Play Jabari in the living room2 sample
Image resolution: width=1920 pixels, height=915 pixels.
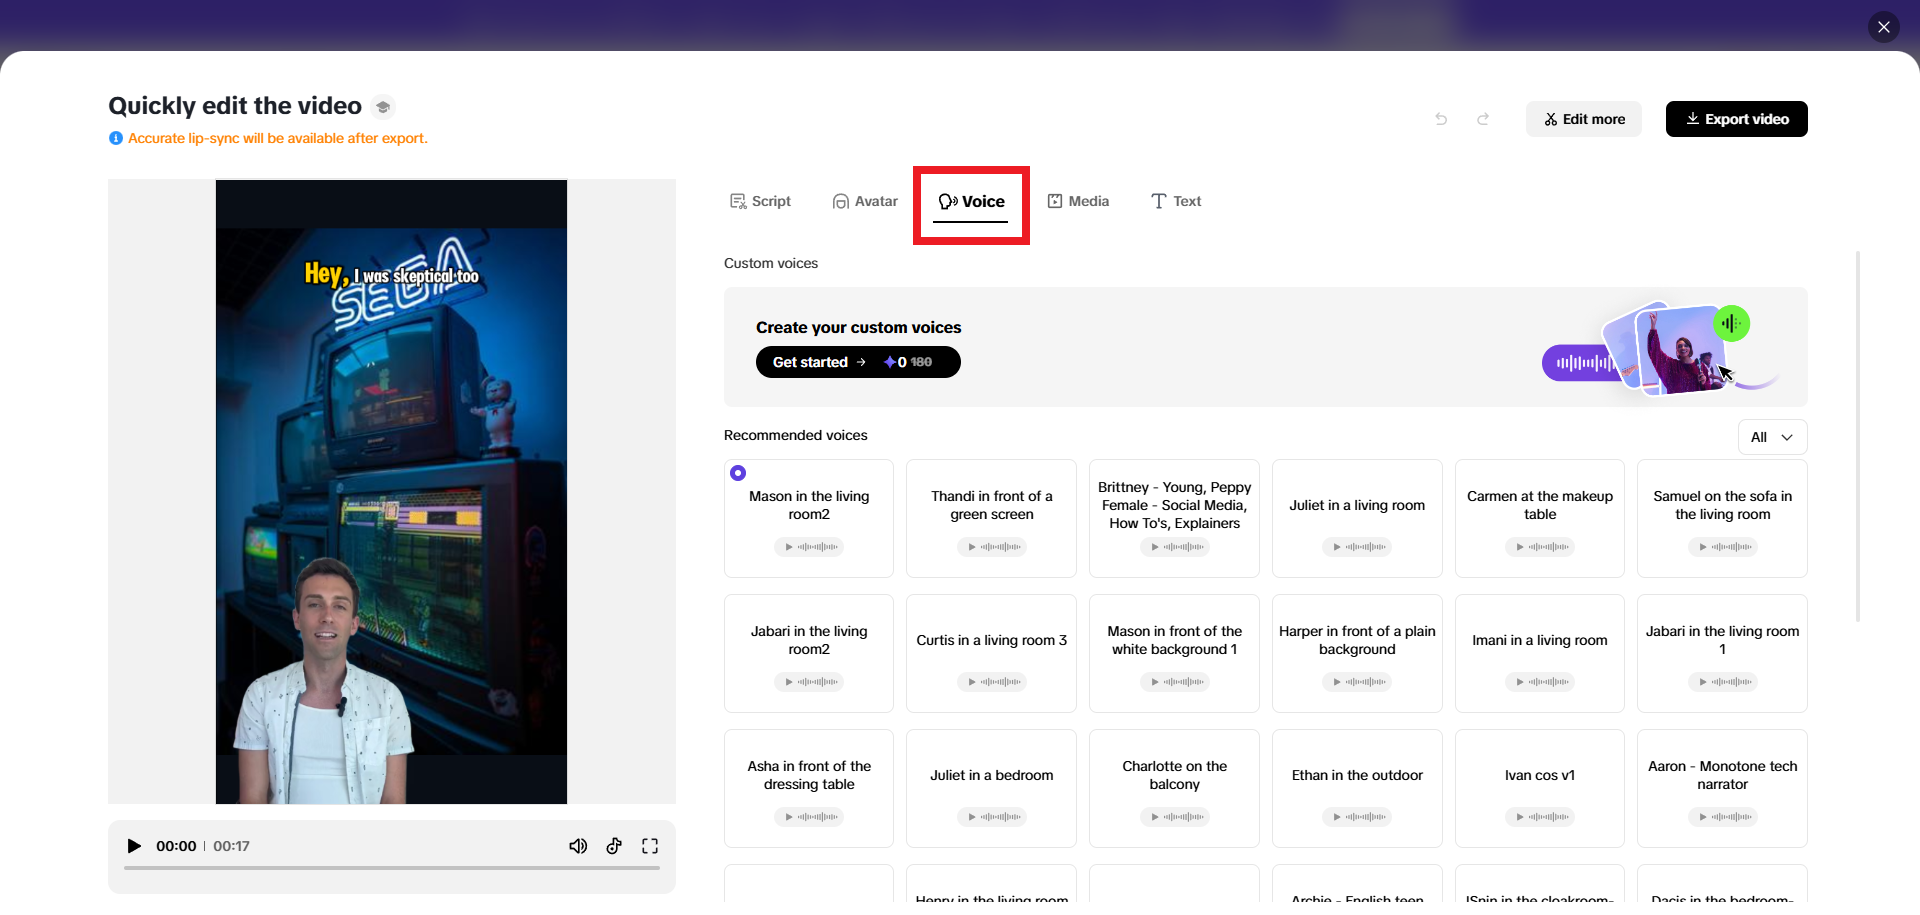point(809,682)
